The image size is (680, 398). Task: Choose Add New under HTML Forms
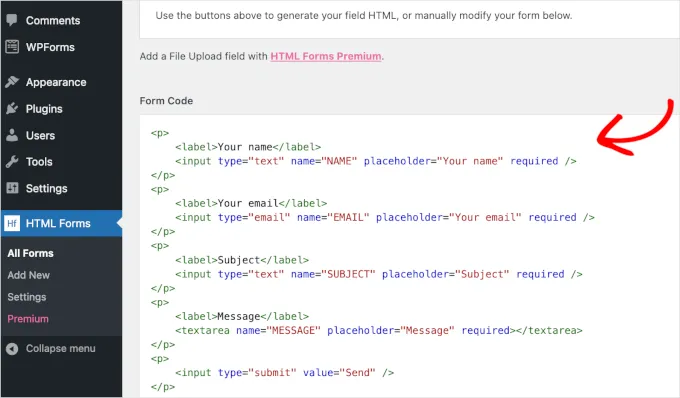point(29,275)
